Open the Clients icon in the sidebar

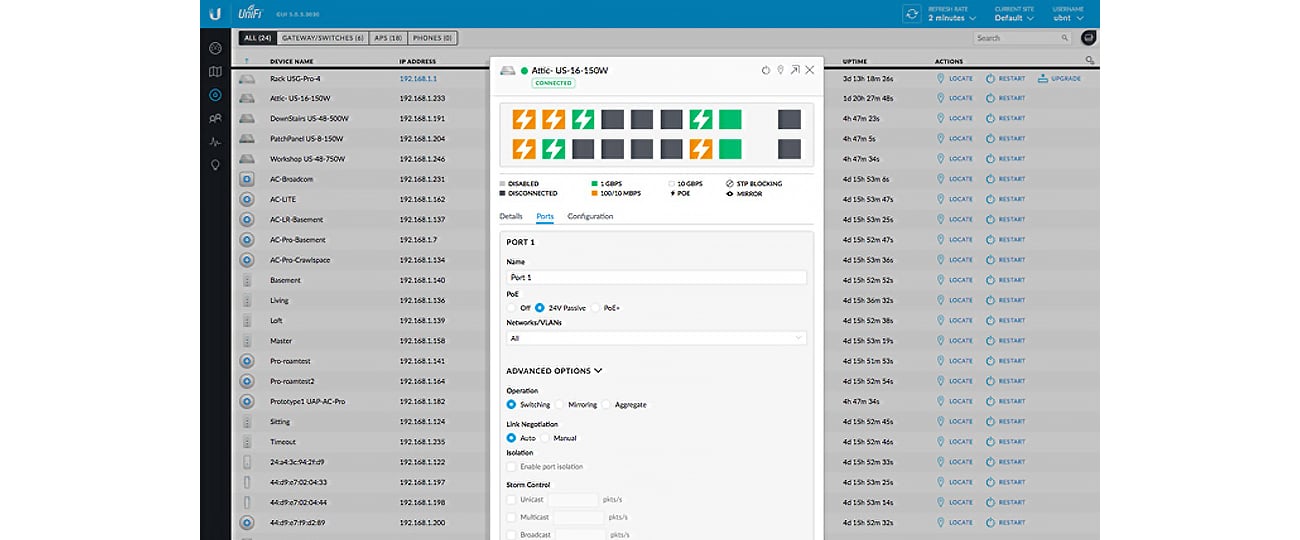click(215, 118)
